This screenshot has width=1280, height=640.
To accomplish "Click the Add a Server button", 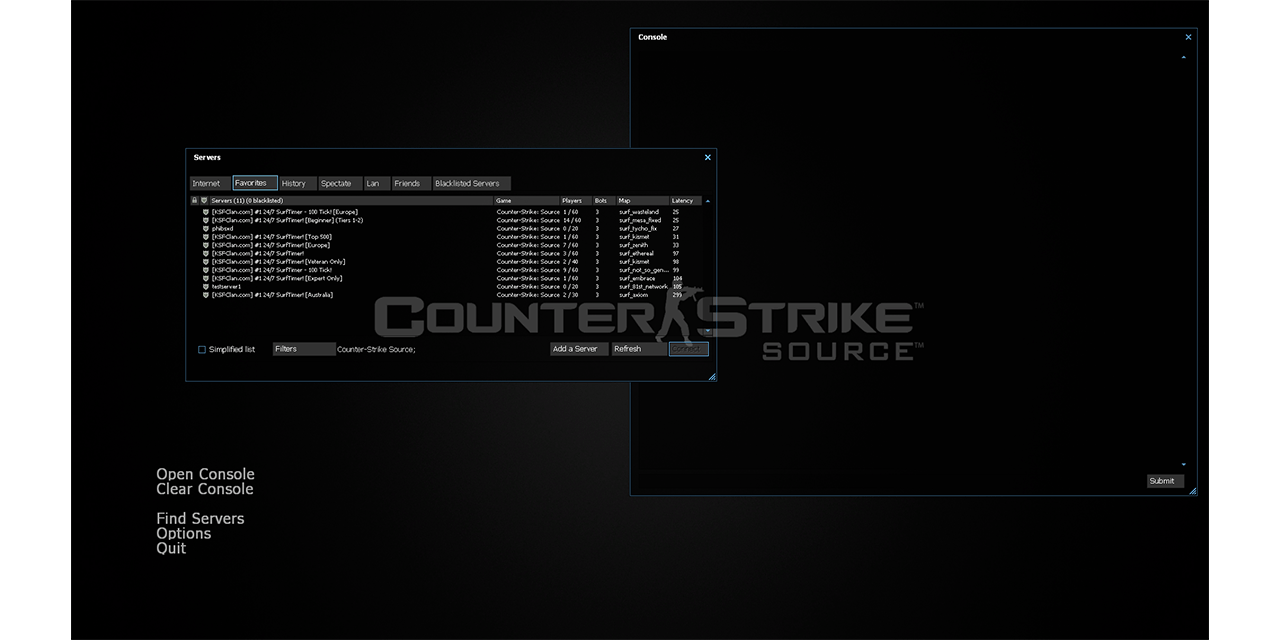I will tap(579, 349).
